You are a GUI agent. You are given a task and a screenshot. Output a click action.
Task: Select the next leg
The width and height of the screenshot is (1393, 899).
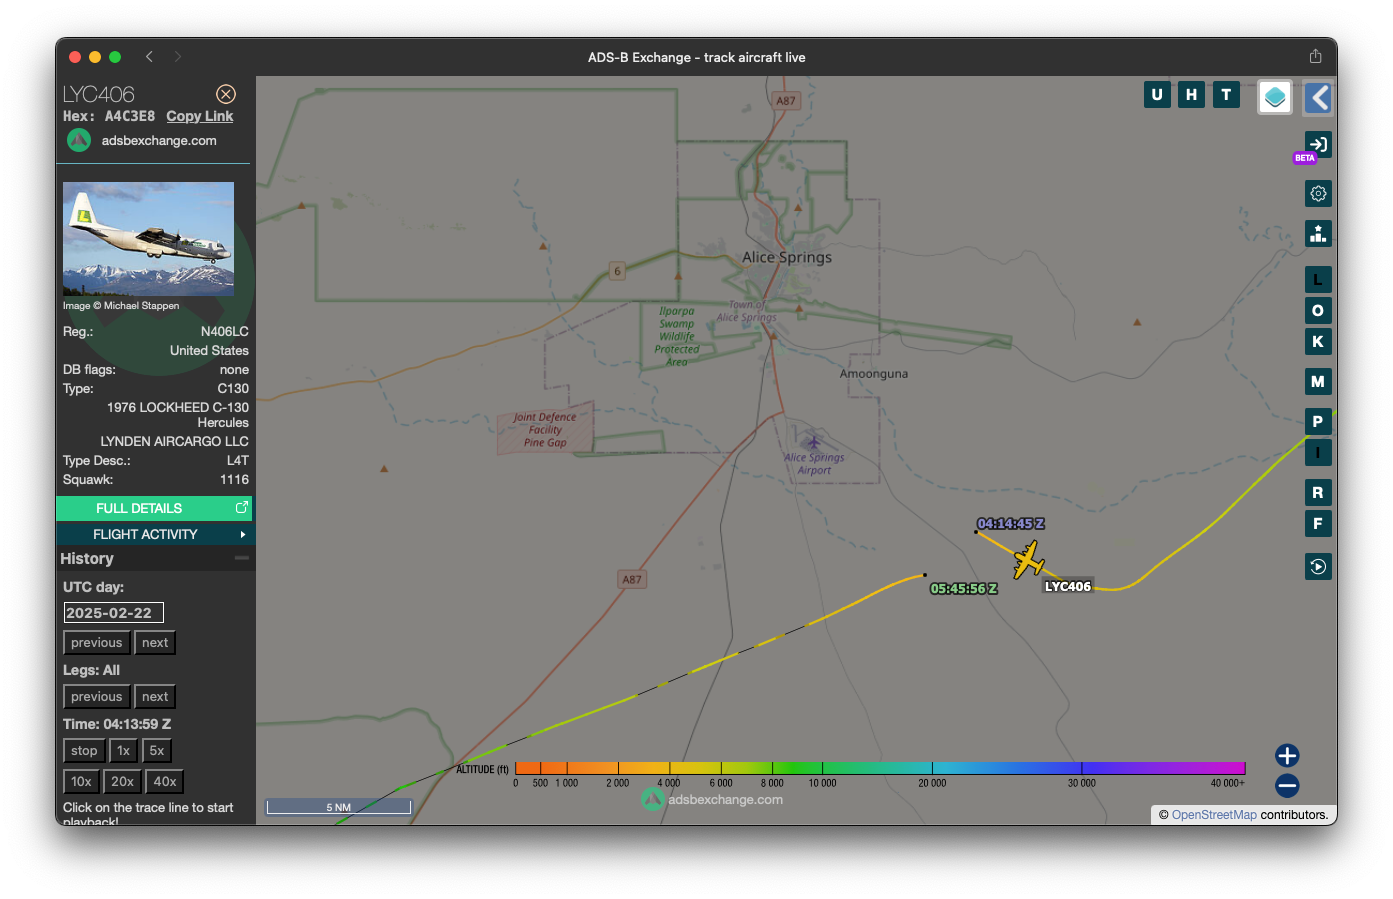(155, 697)
